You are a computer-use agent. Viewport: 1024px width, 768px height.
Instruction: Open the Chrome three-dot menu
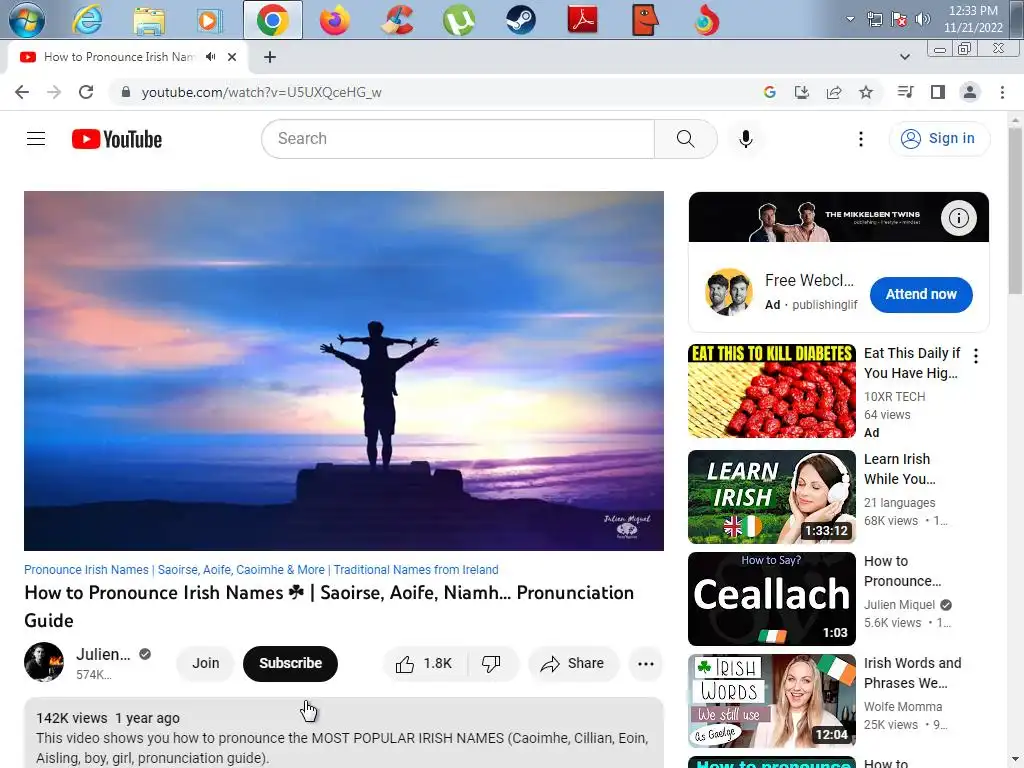1002,92
